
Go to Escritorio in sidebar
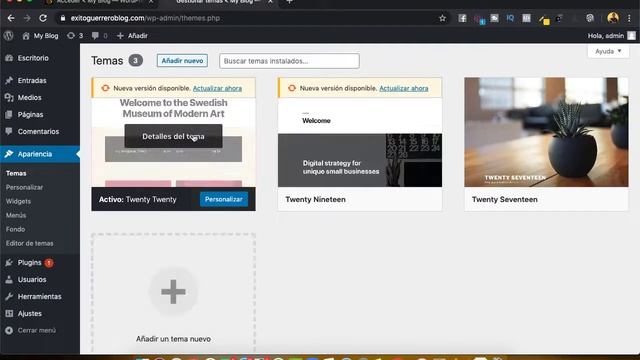pos(33,58)
